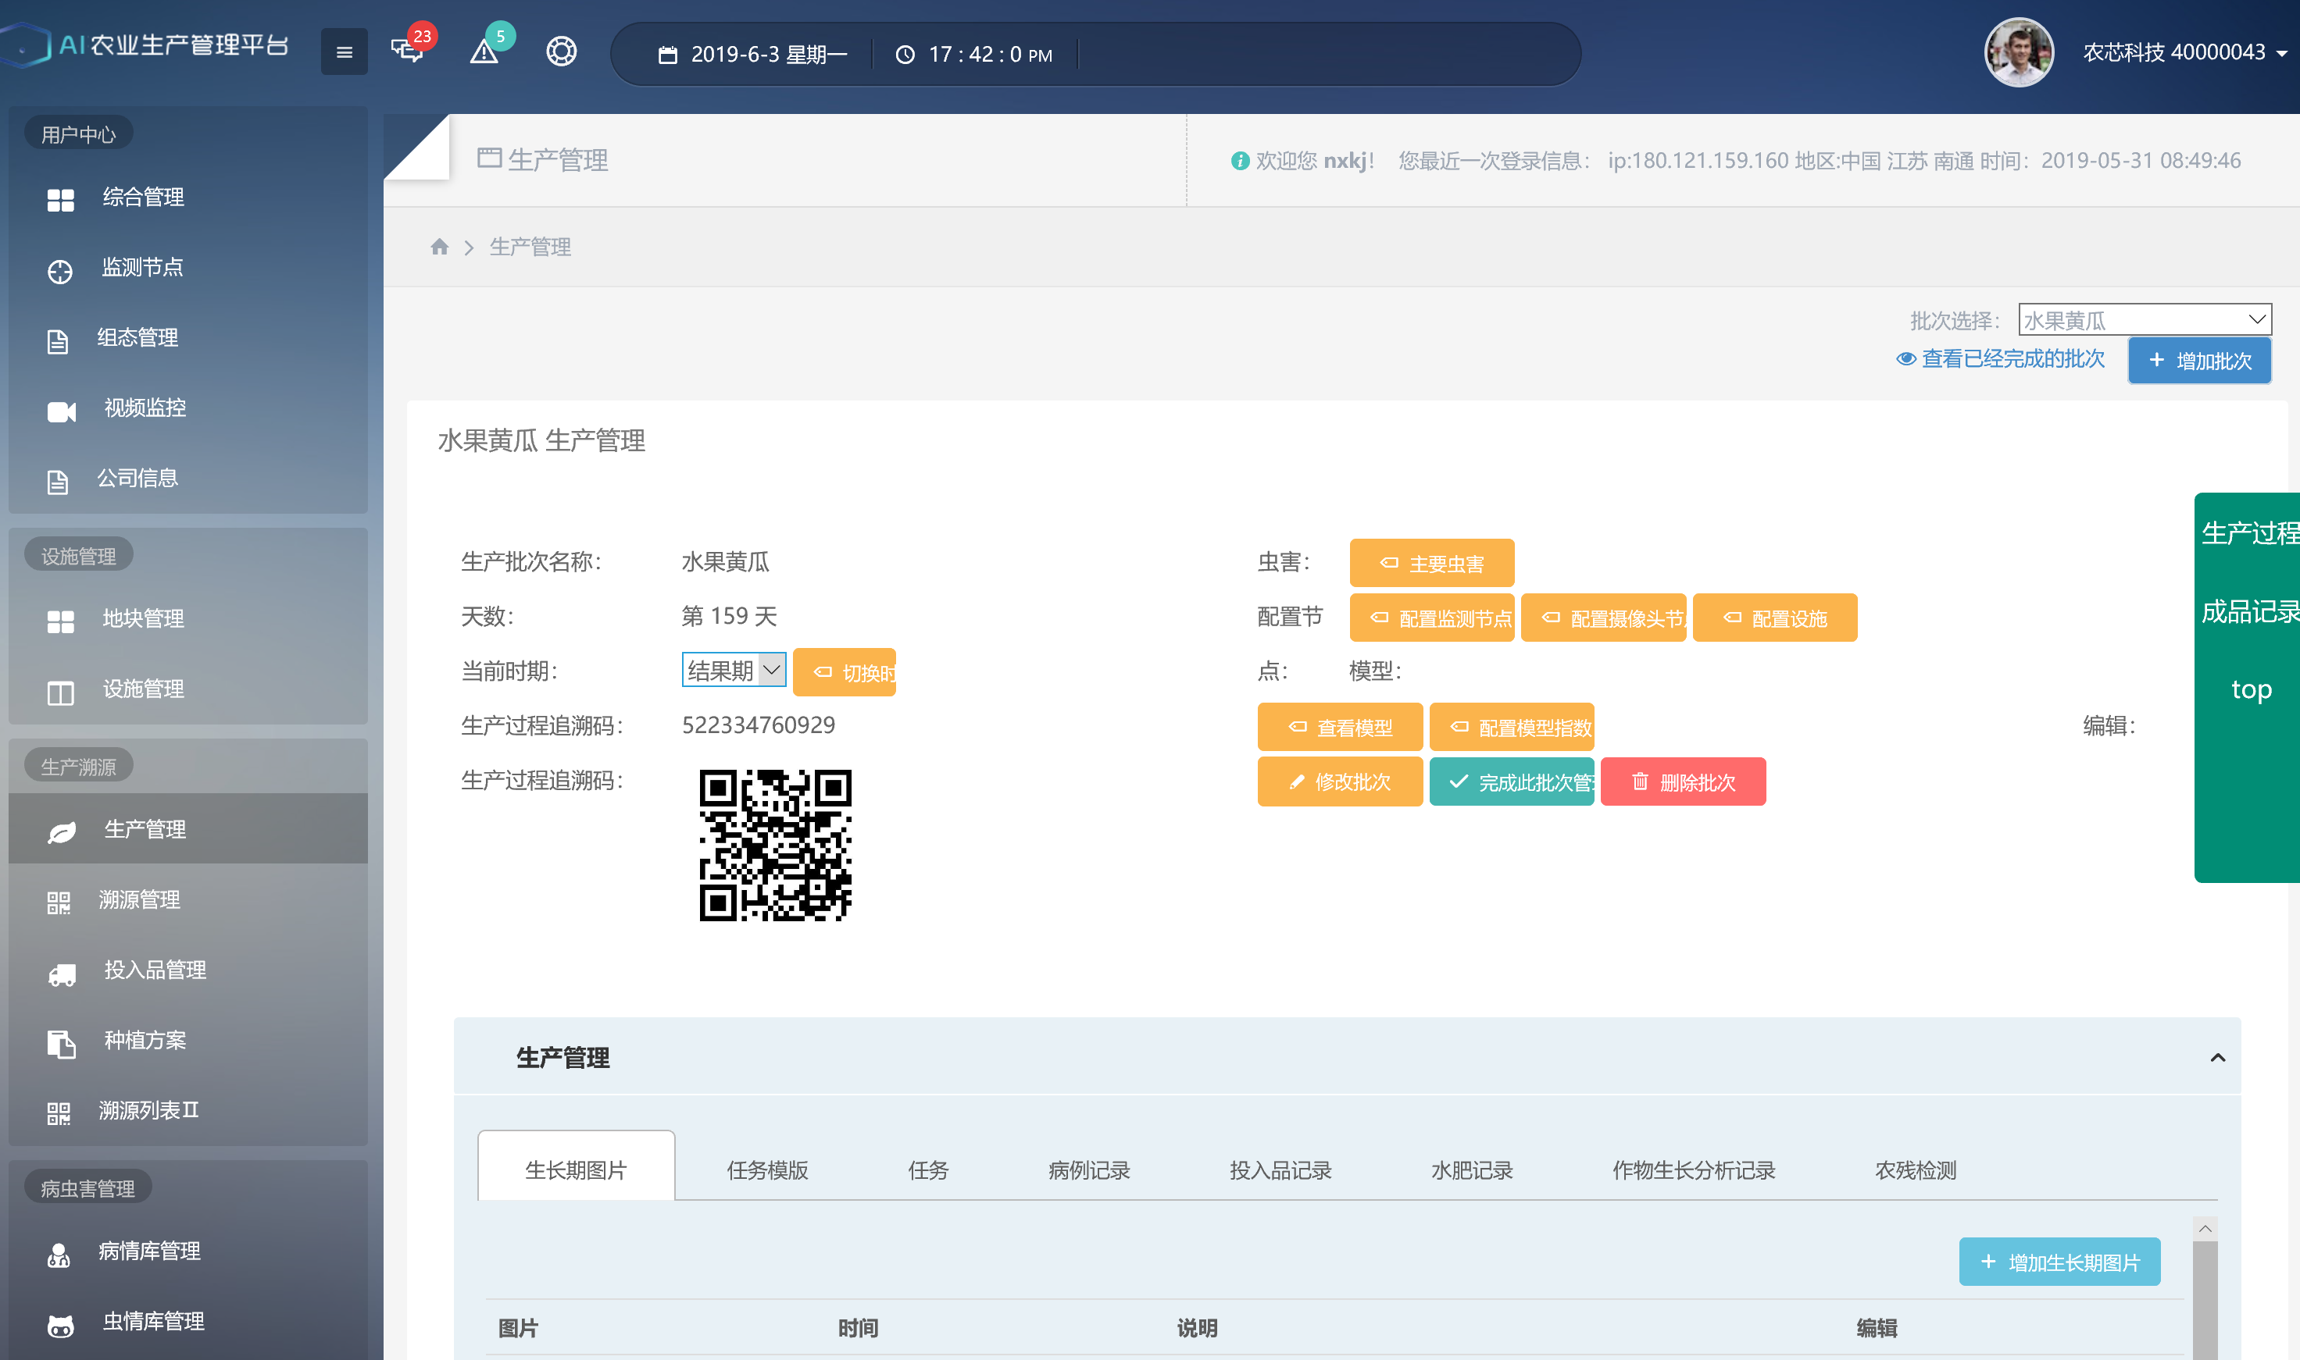The image size is (2300, 1360).
Task: Click the 增加生长期图片 button
Action: (2059, 1262)
